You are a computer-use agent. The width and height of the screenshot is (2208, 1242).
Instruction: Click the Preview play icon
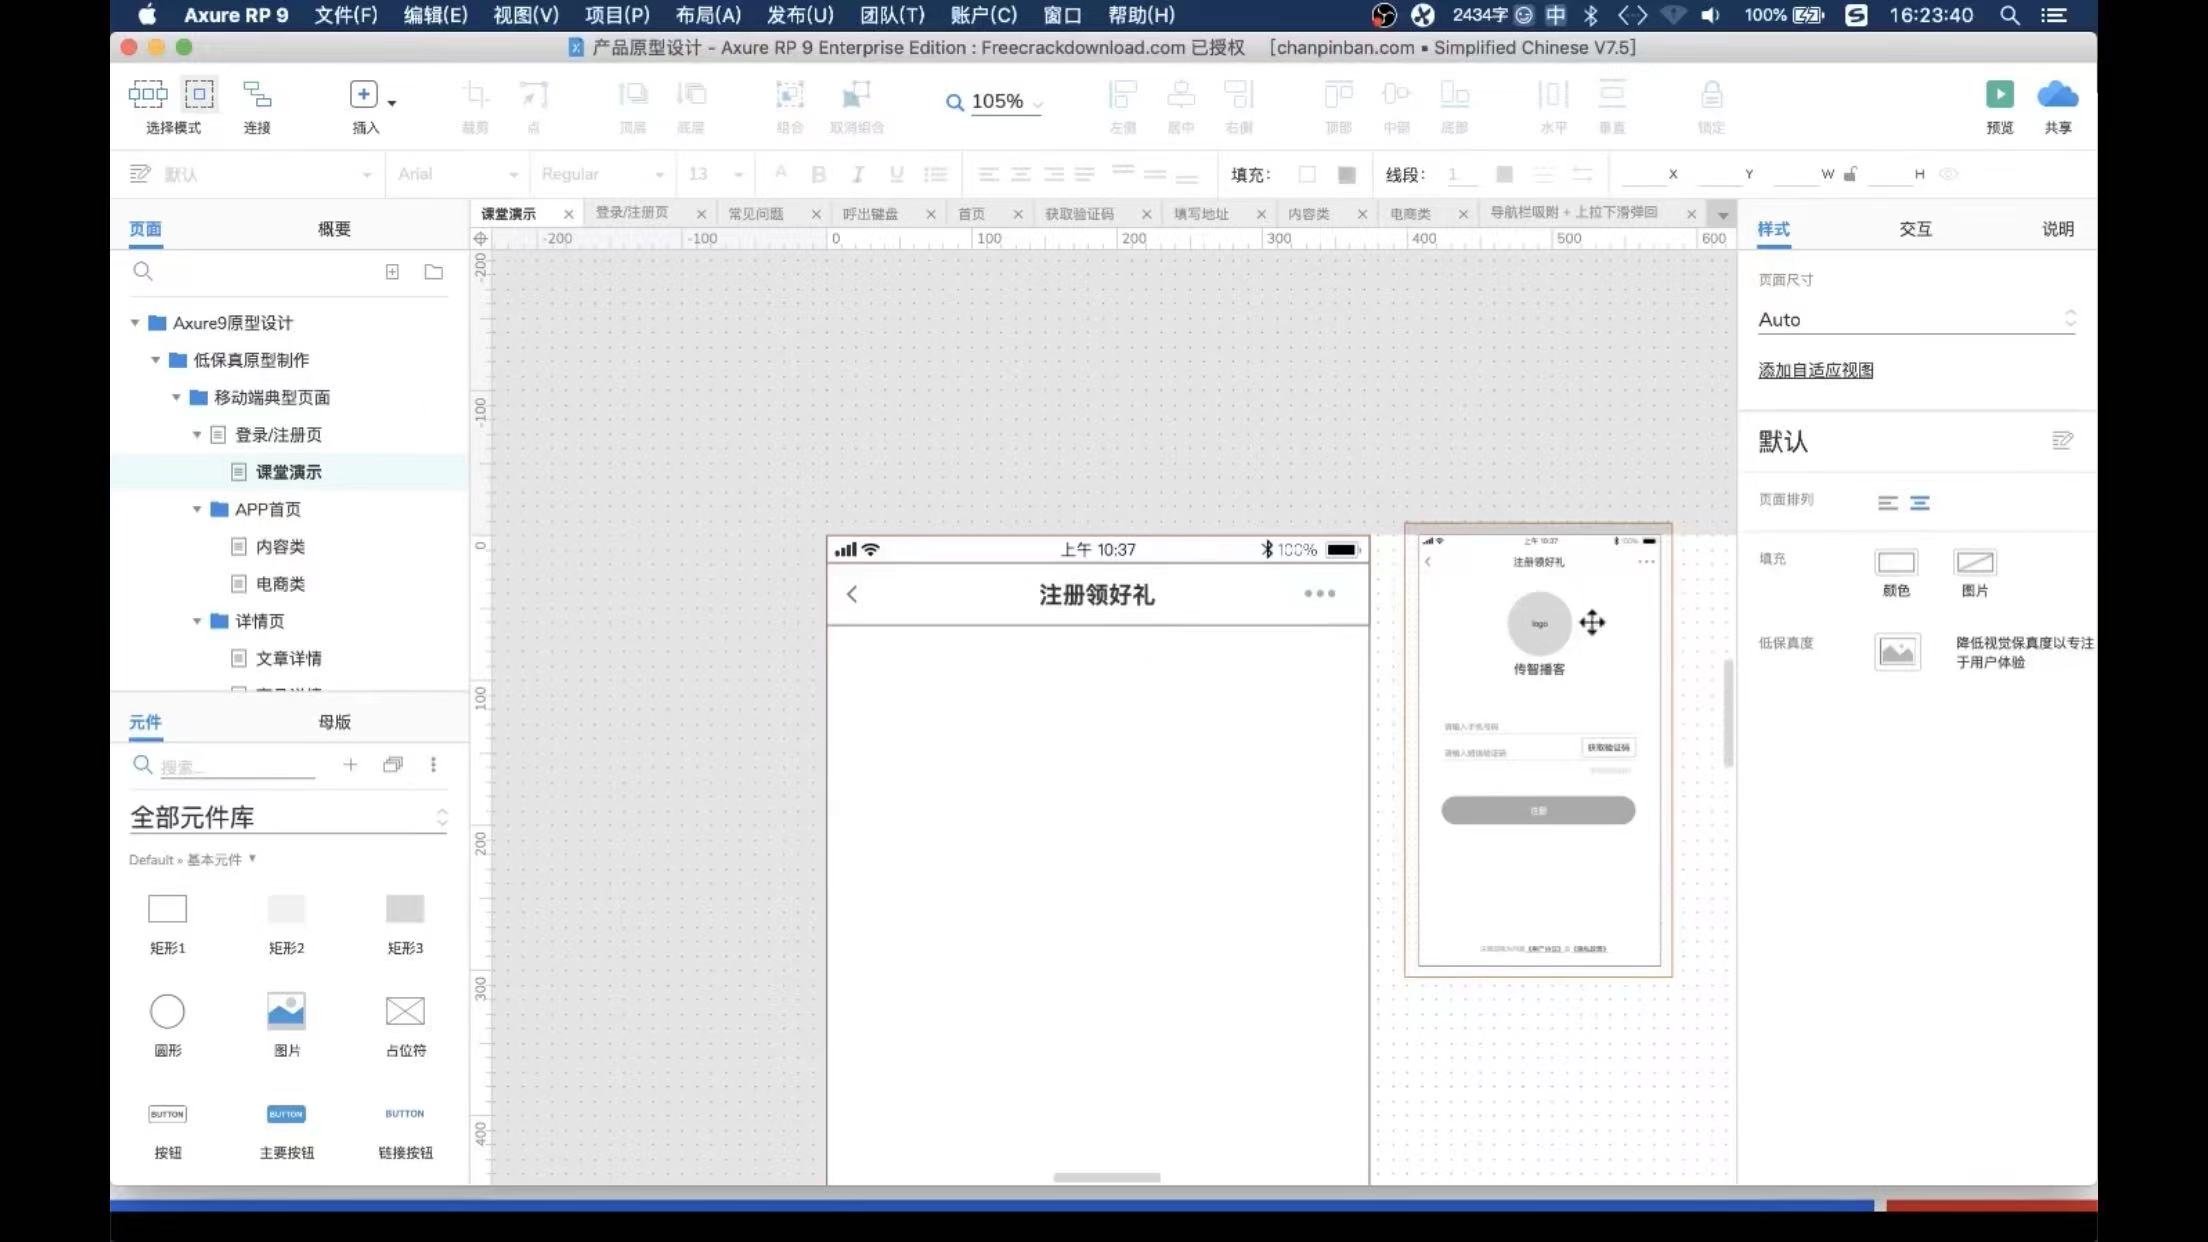[1999, 95]
